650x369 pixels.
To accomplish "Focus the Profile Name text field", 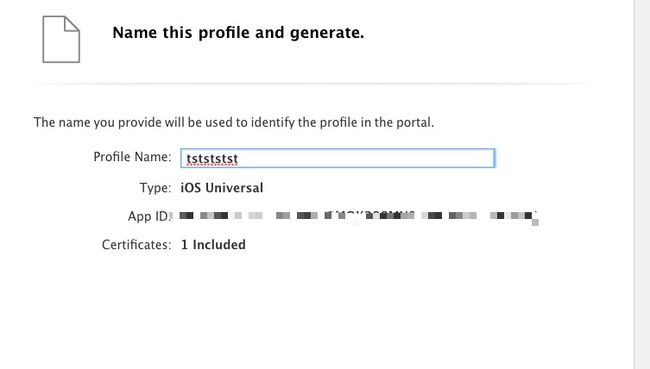I will click(338, 158).
